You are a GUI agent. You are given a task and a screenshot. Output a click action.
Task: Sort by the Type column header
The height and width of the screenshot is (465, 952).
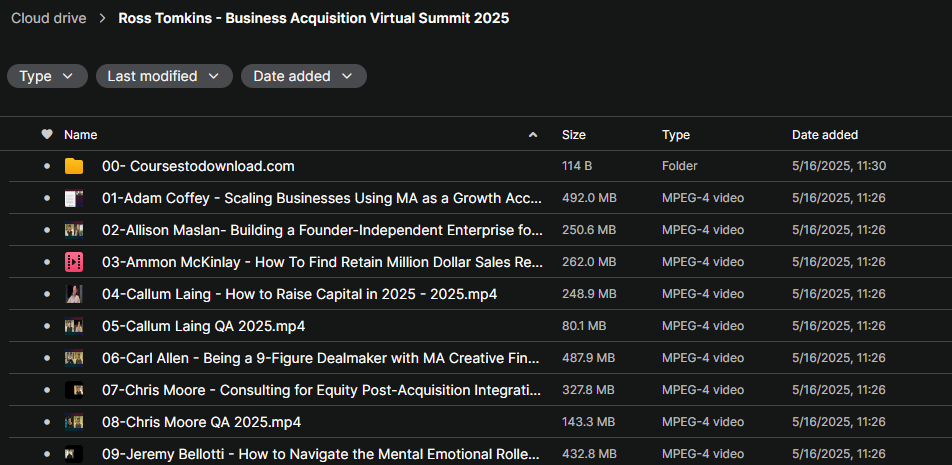676,135
